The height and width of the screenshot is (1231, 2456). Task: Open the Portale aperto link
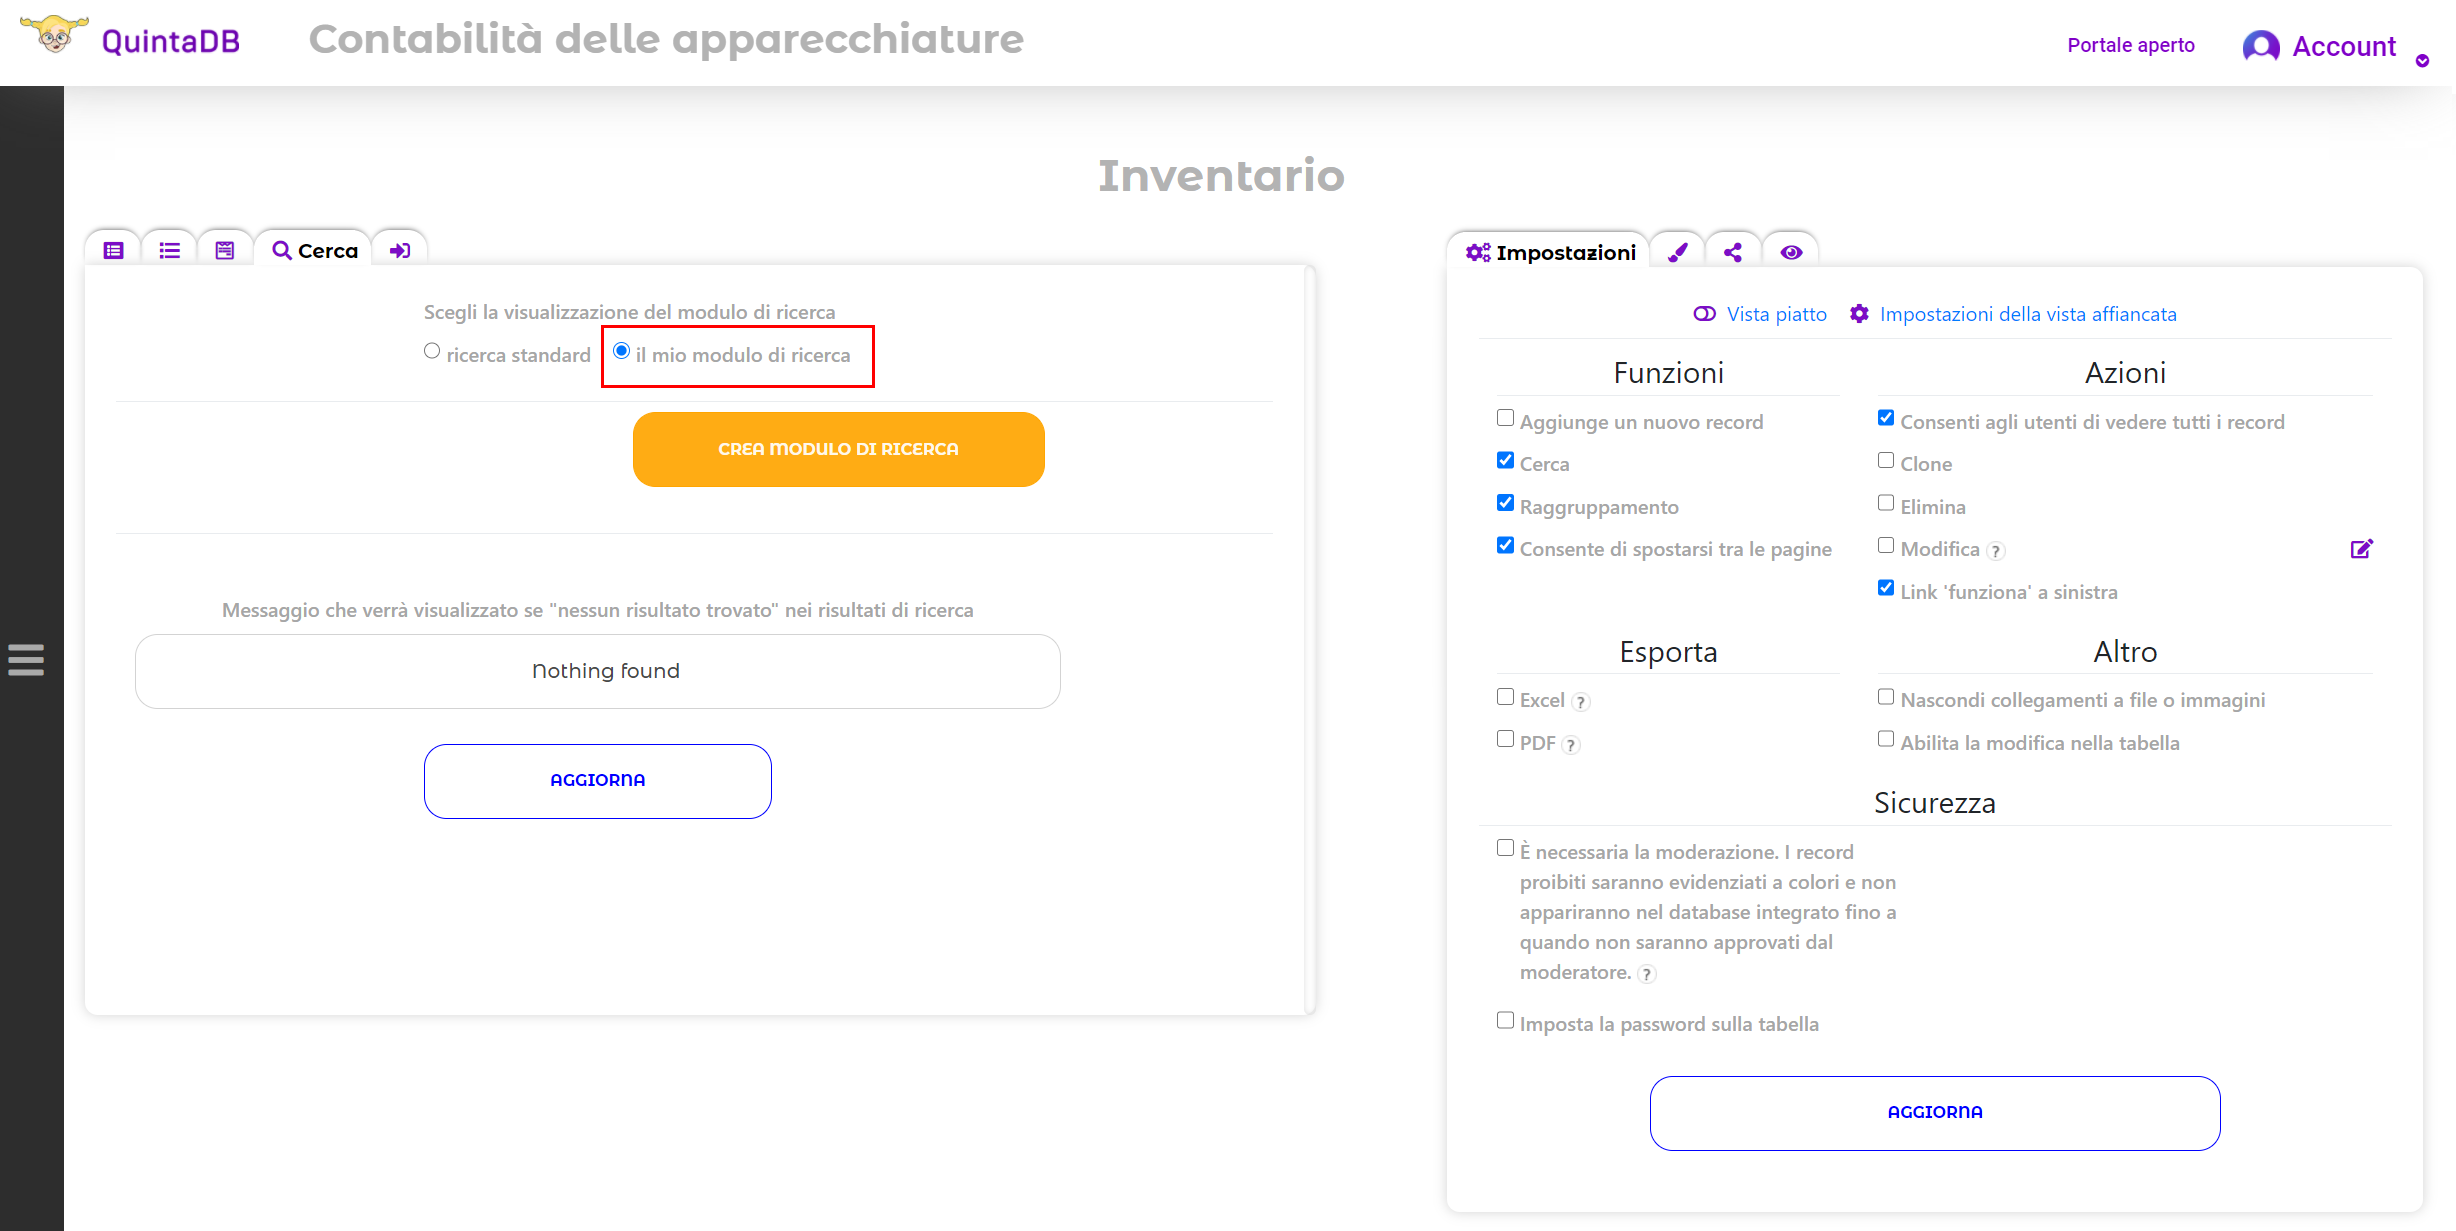click(x=2131, y=45)
